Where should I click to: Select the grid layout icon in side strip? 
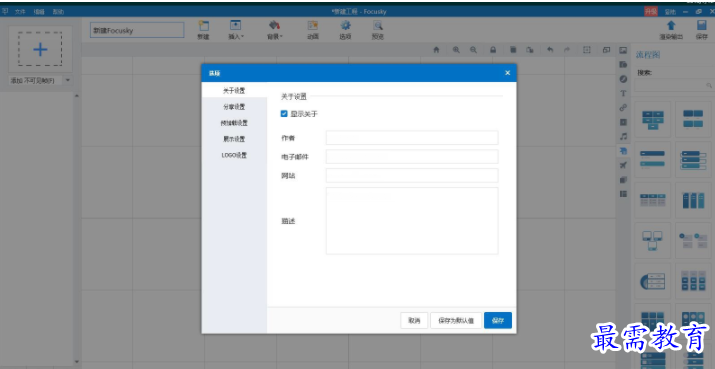coord(623,194)
